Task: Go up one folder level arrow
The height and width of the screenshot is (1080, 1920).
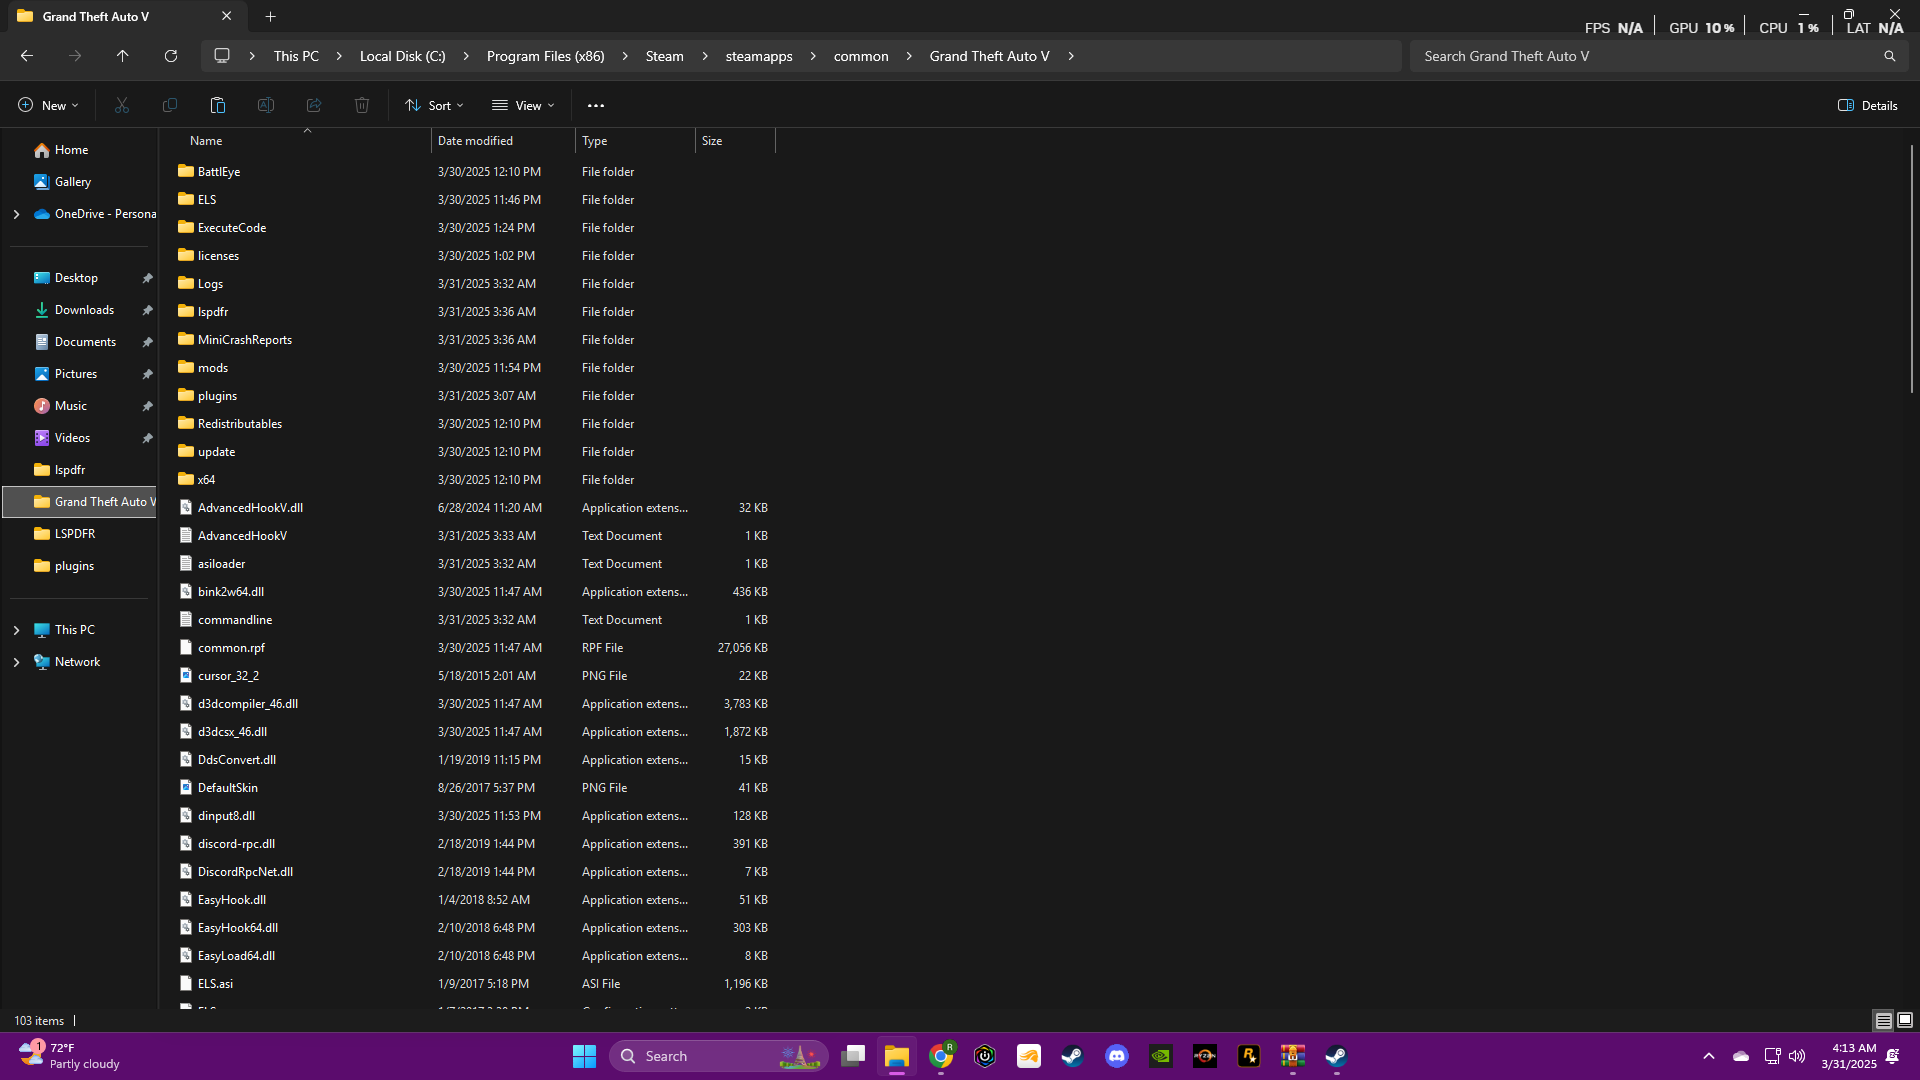Action: coord(123,56)
